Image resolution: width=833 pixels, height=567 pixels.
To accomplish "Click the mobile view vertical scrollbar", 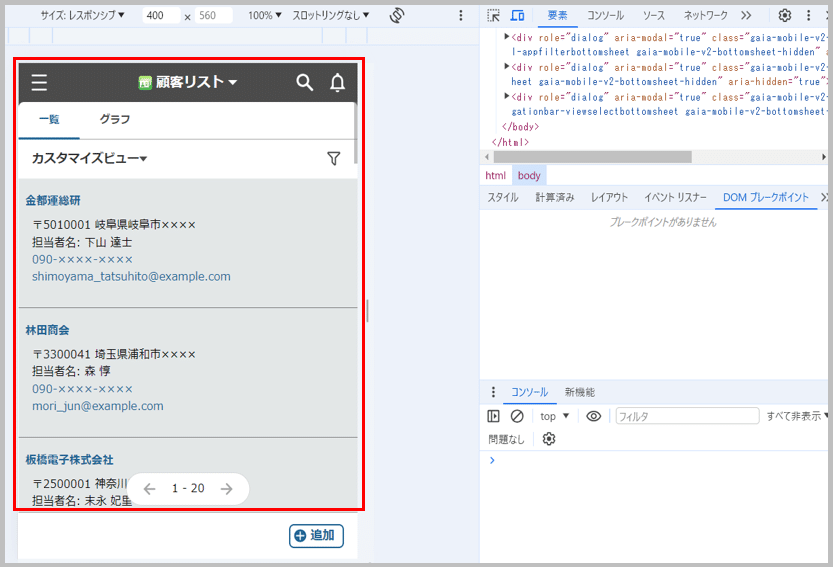I will point(355,133).
